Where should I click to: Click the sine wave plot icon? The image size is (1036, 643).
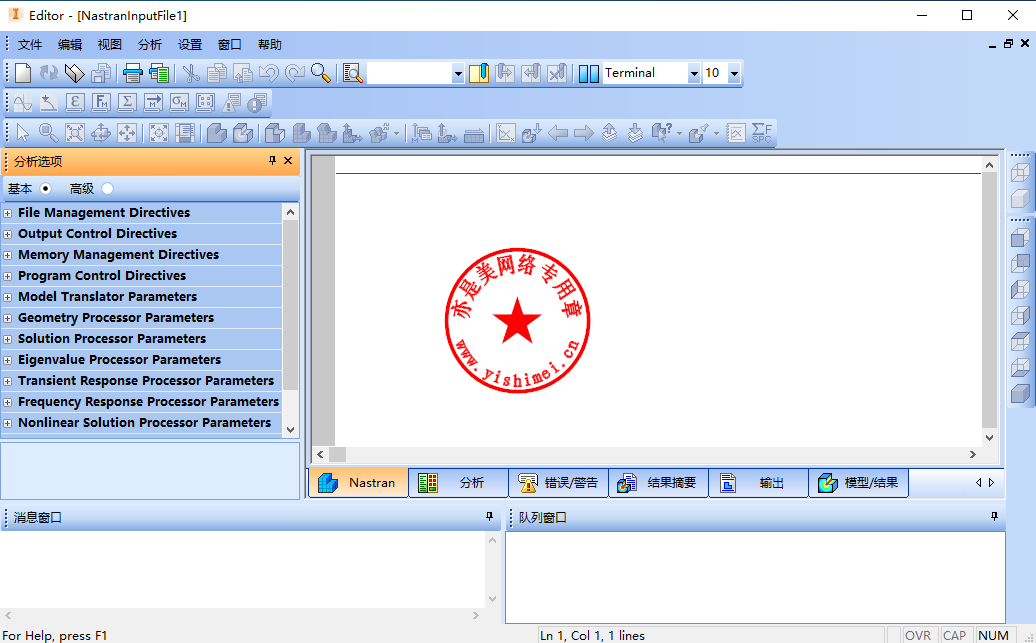click(23, 103)
